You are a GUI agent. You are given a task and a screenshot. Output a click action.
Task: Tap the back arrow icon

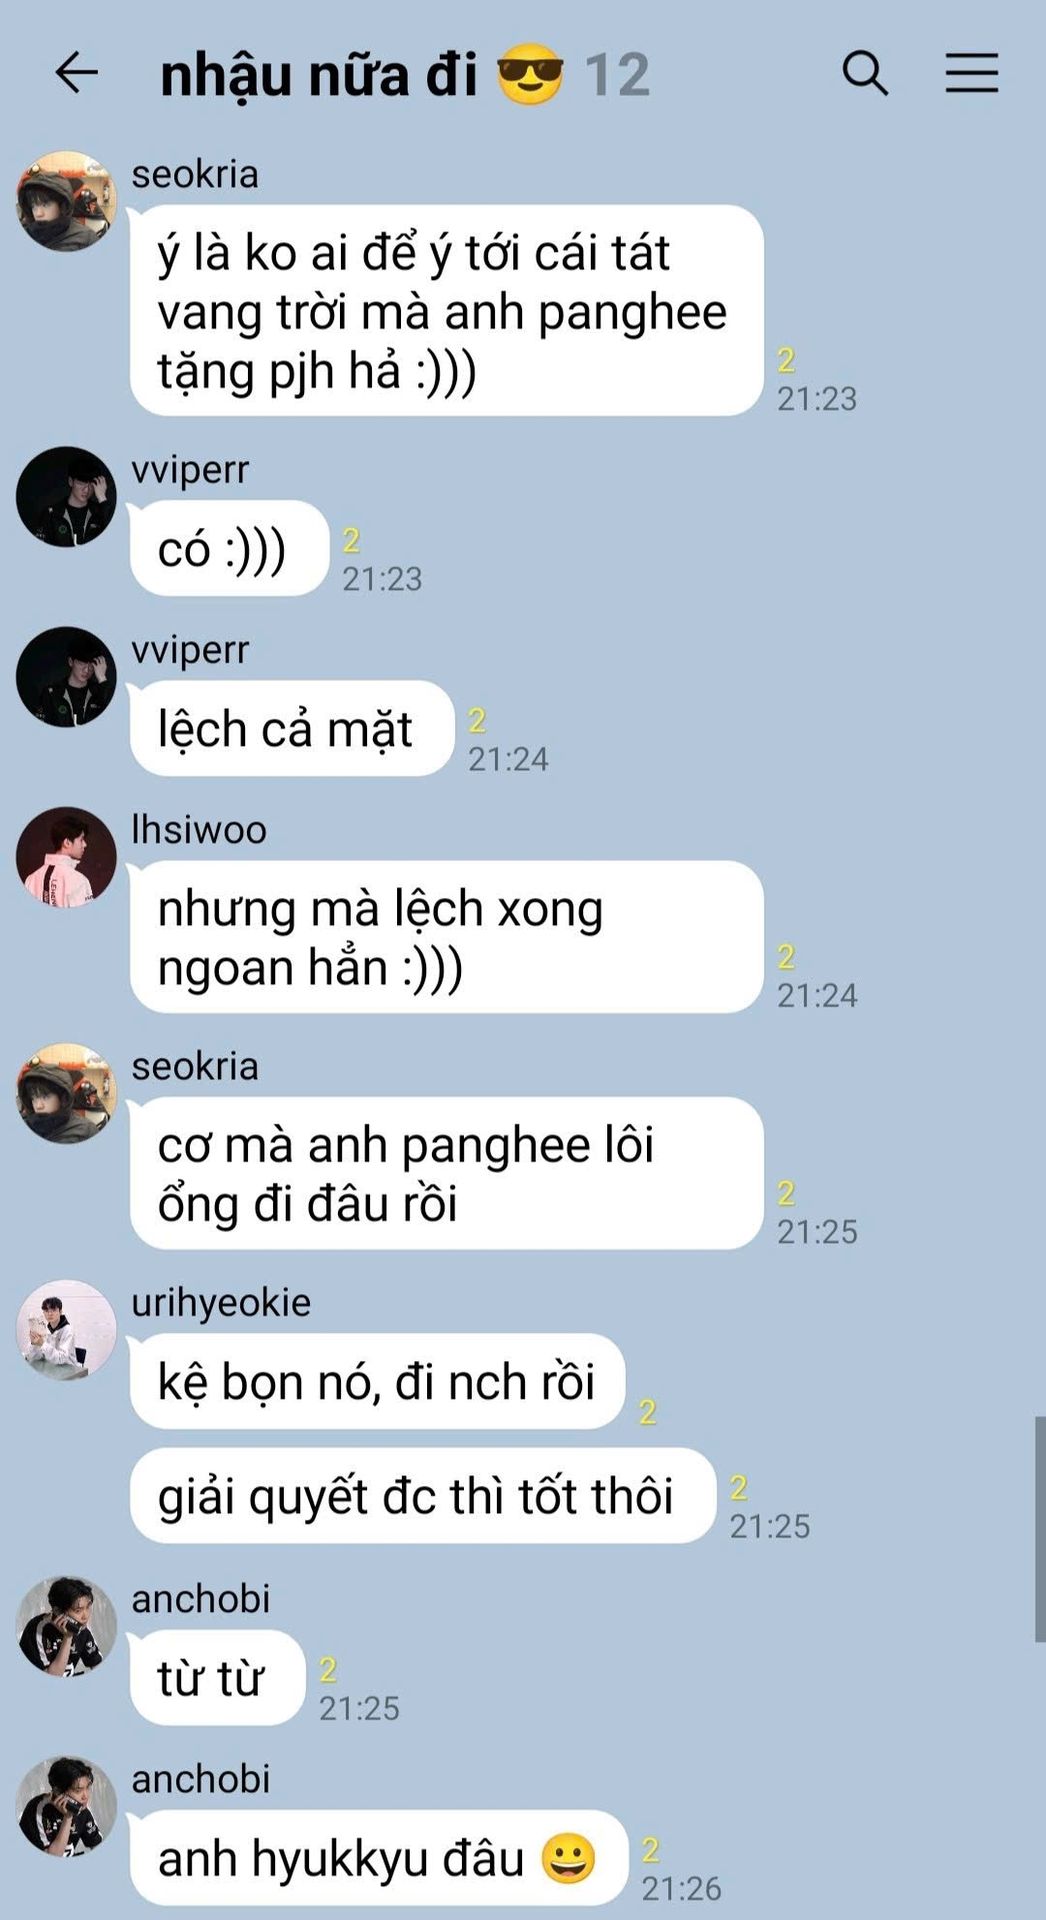tap(76, 73)
